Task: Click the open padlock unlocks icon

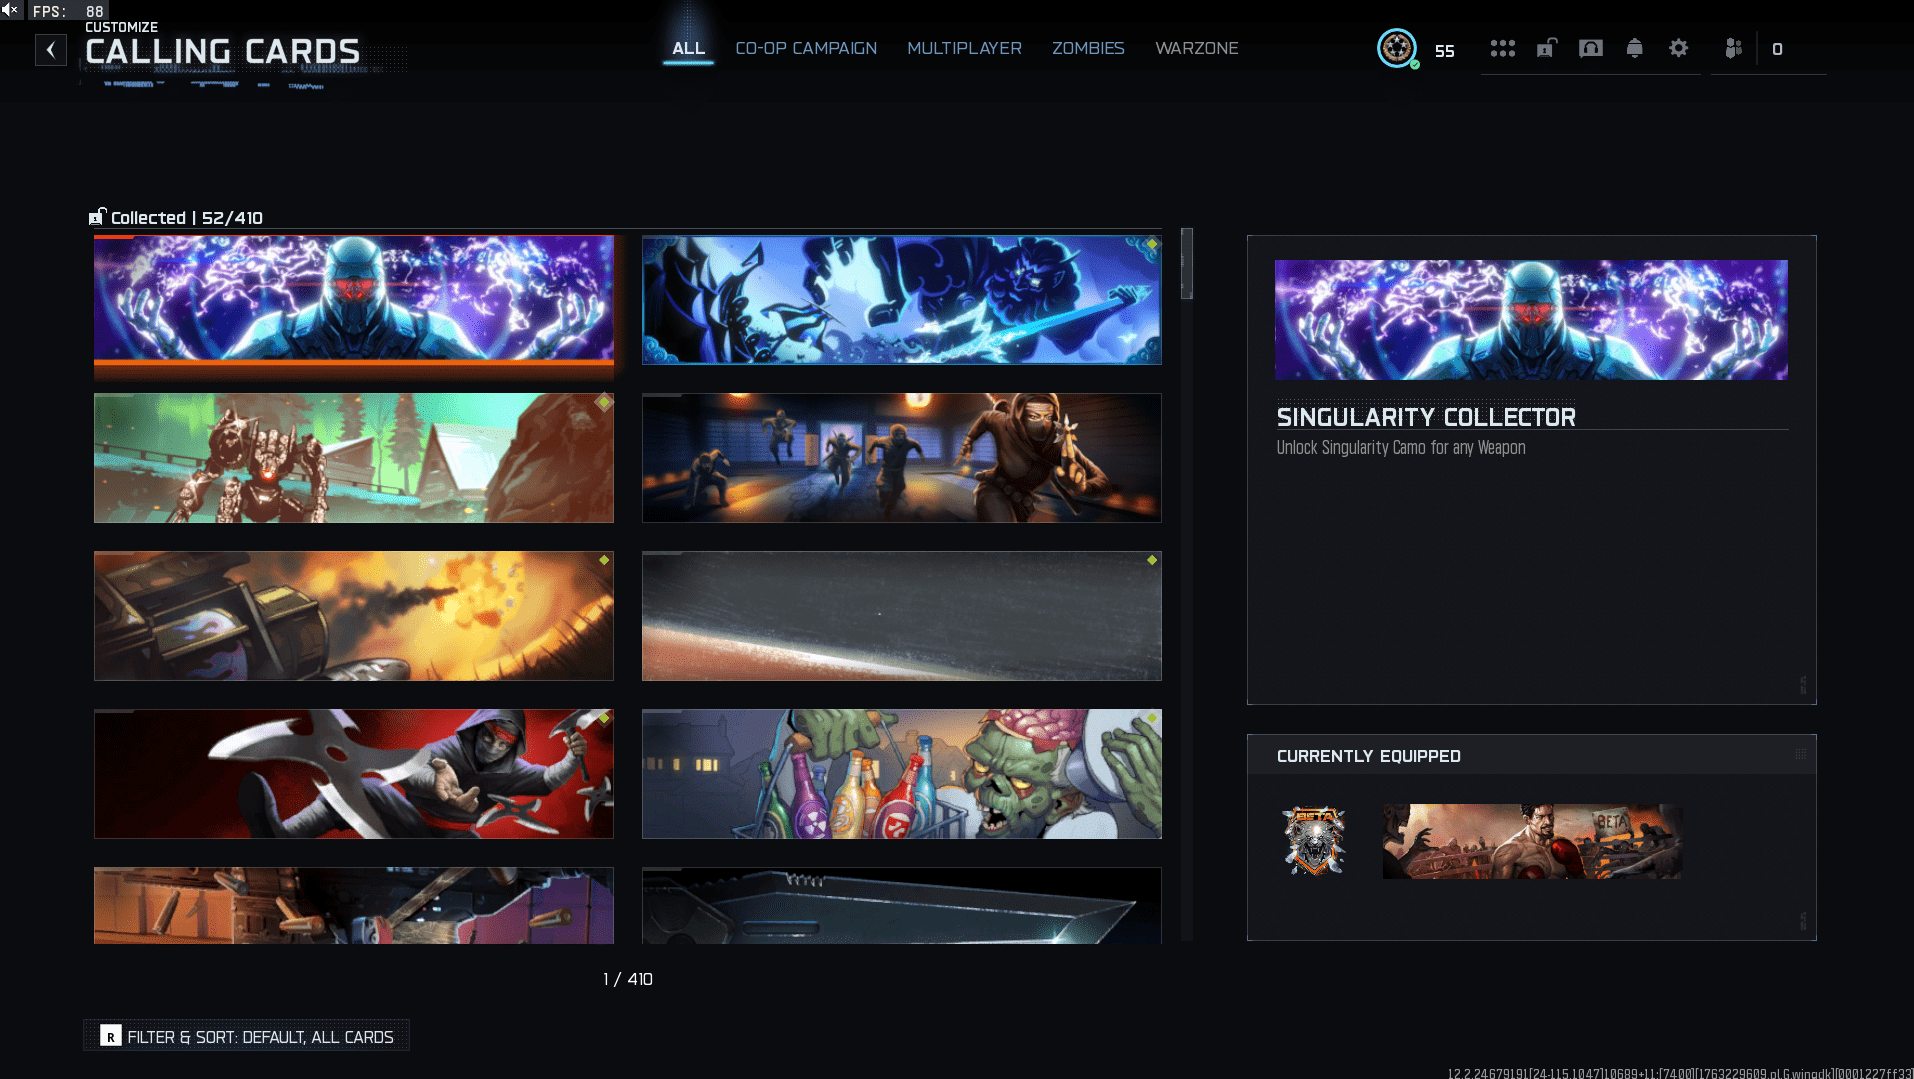Action: coord(1546,49)
